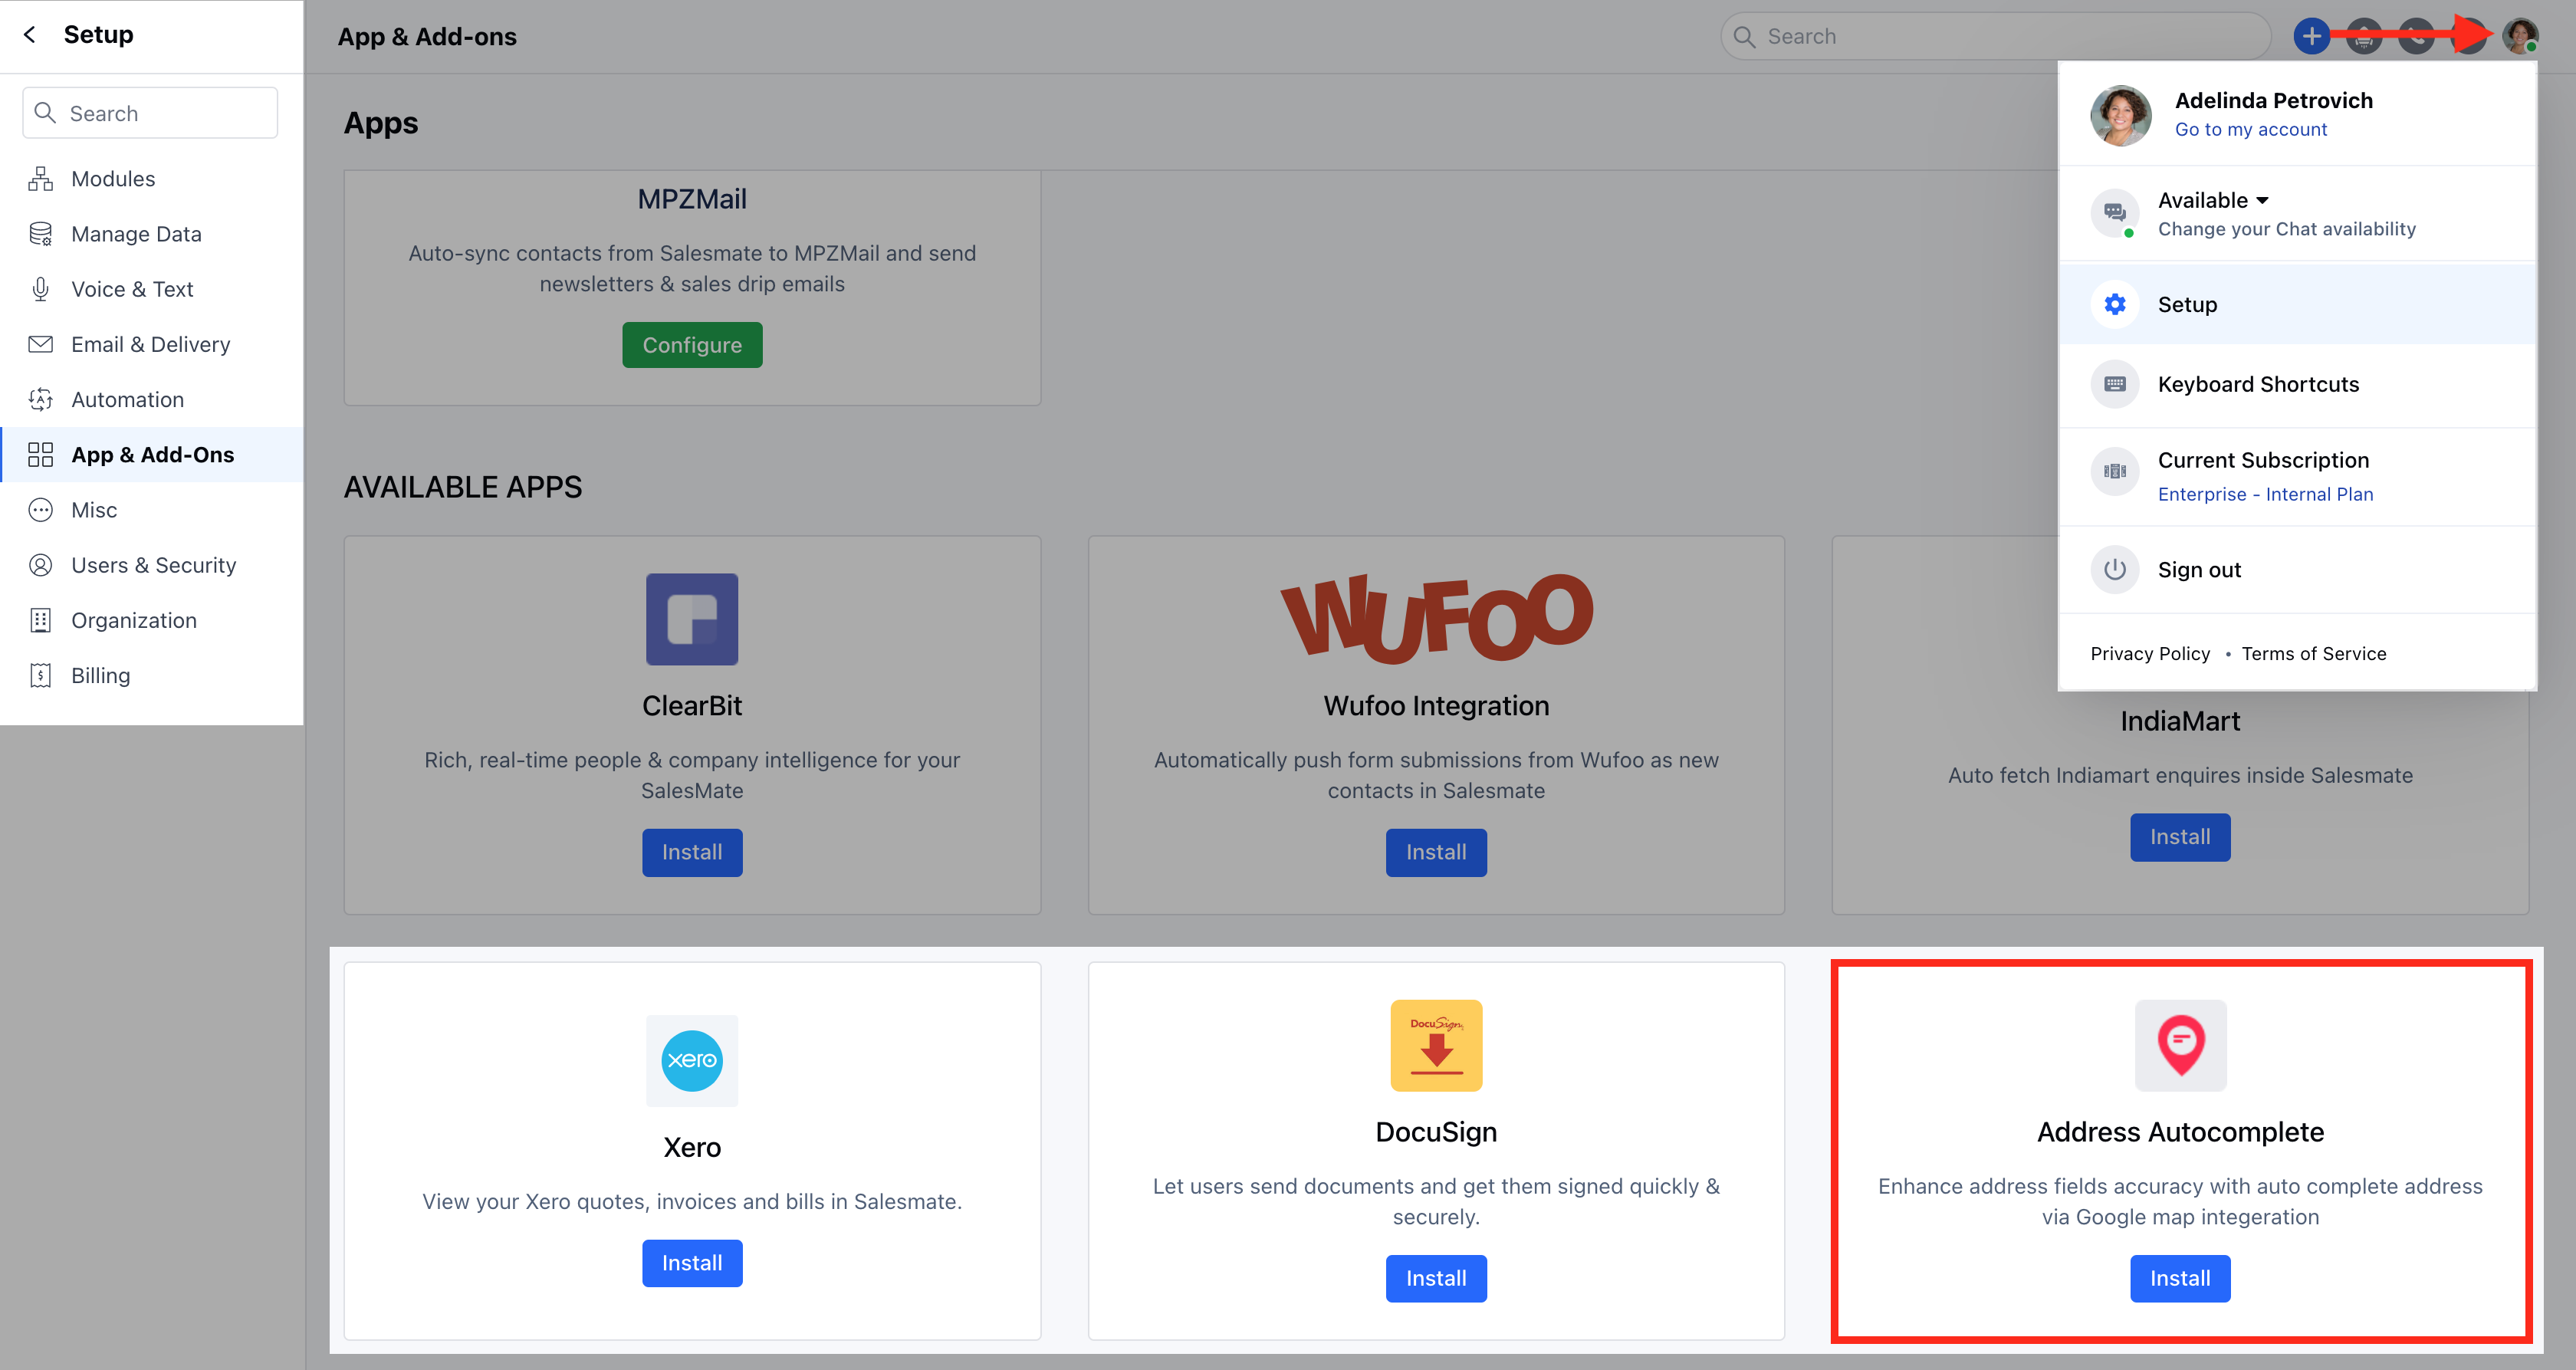The height and width of the screenshot is (1370, 2576).
Task: Open Modules from the sidebar icon
Action: [40, 178]
